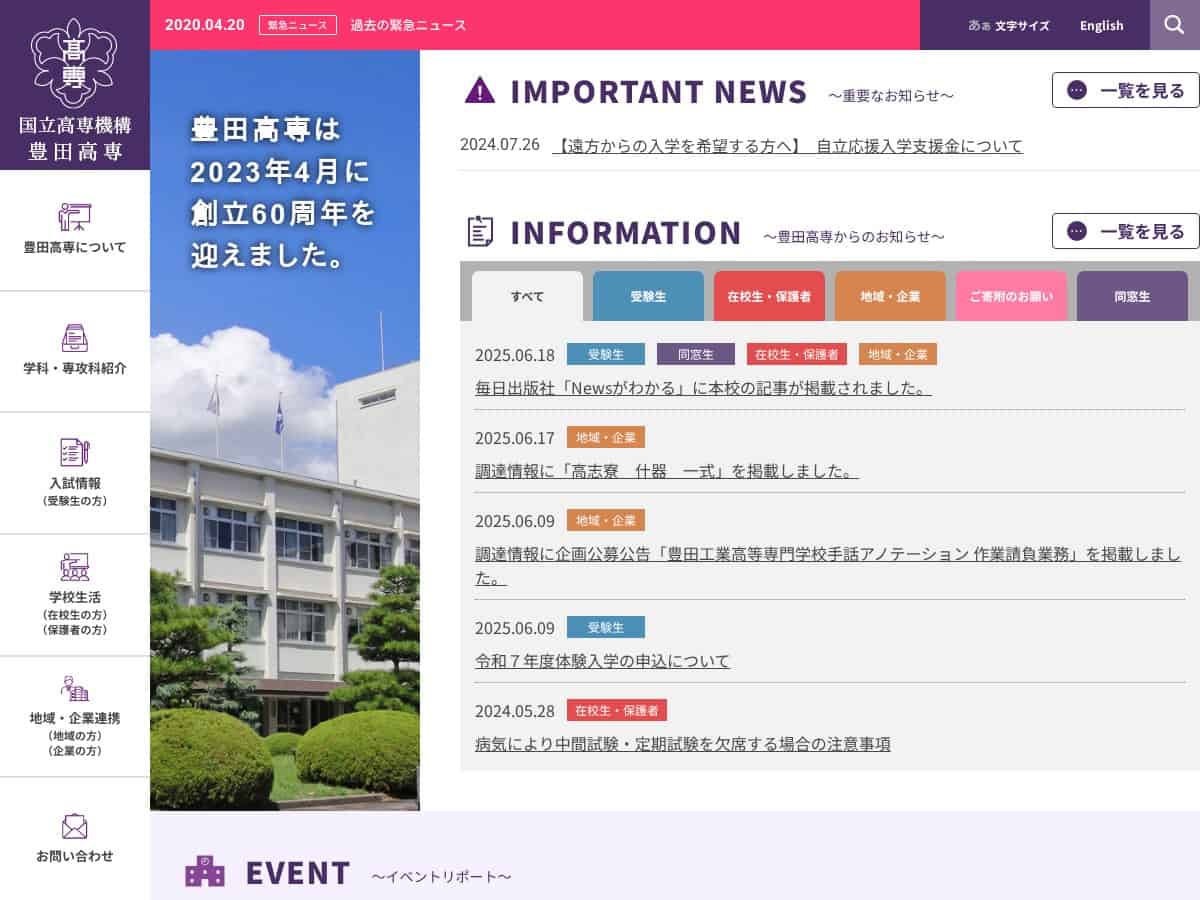Select the すべて tab
The image size is (1200, 900).
coord(527,296)
